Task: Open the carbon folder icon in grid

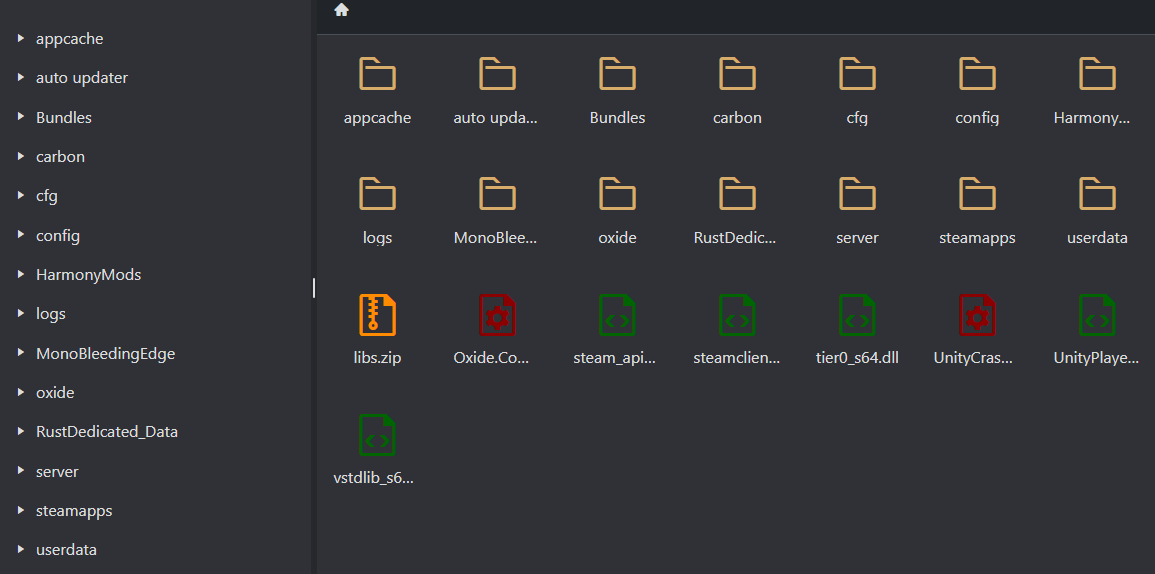Action: point(737,74)
